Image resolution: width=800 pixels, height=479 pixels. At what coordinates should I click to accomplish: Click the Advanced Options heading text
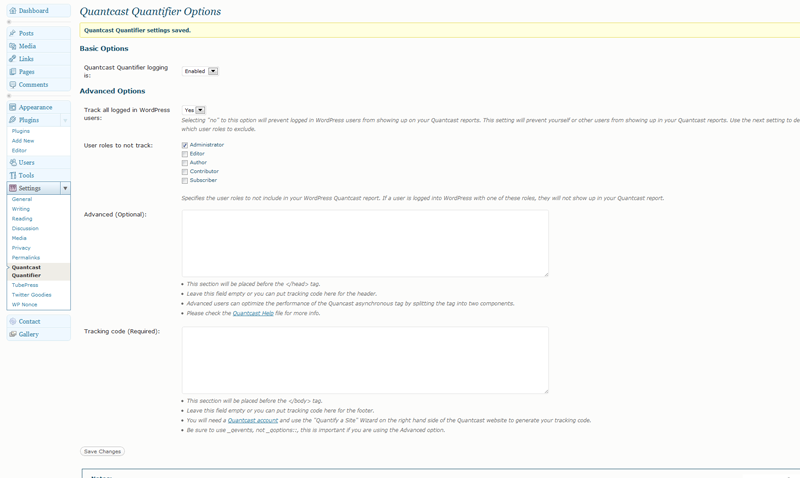(112, 91)
